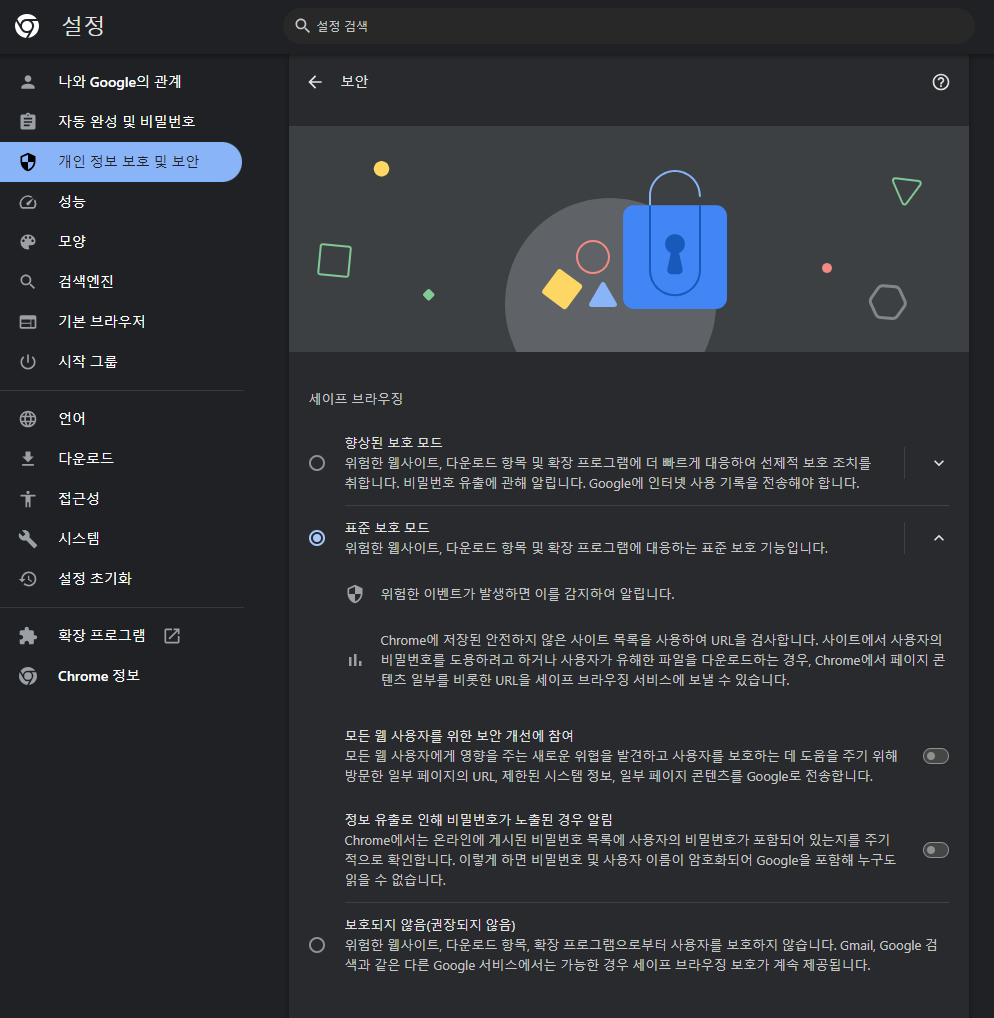Click the reset clock icon for 설정 초기화
Image resolution: width=994 pixels, height=1018 pixels.
28,578
